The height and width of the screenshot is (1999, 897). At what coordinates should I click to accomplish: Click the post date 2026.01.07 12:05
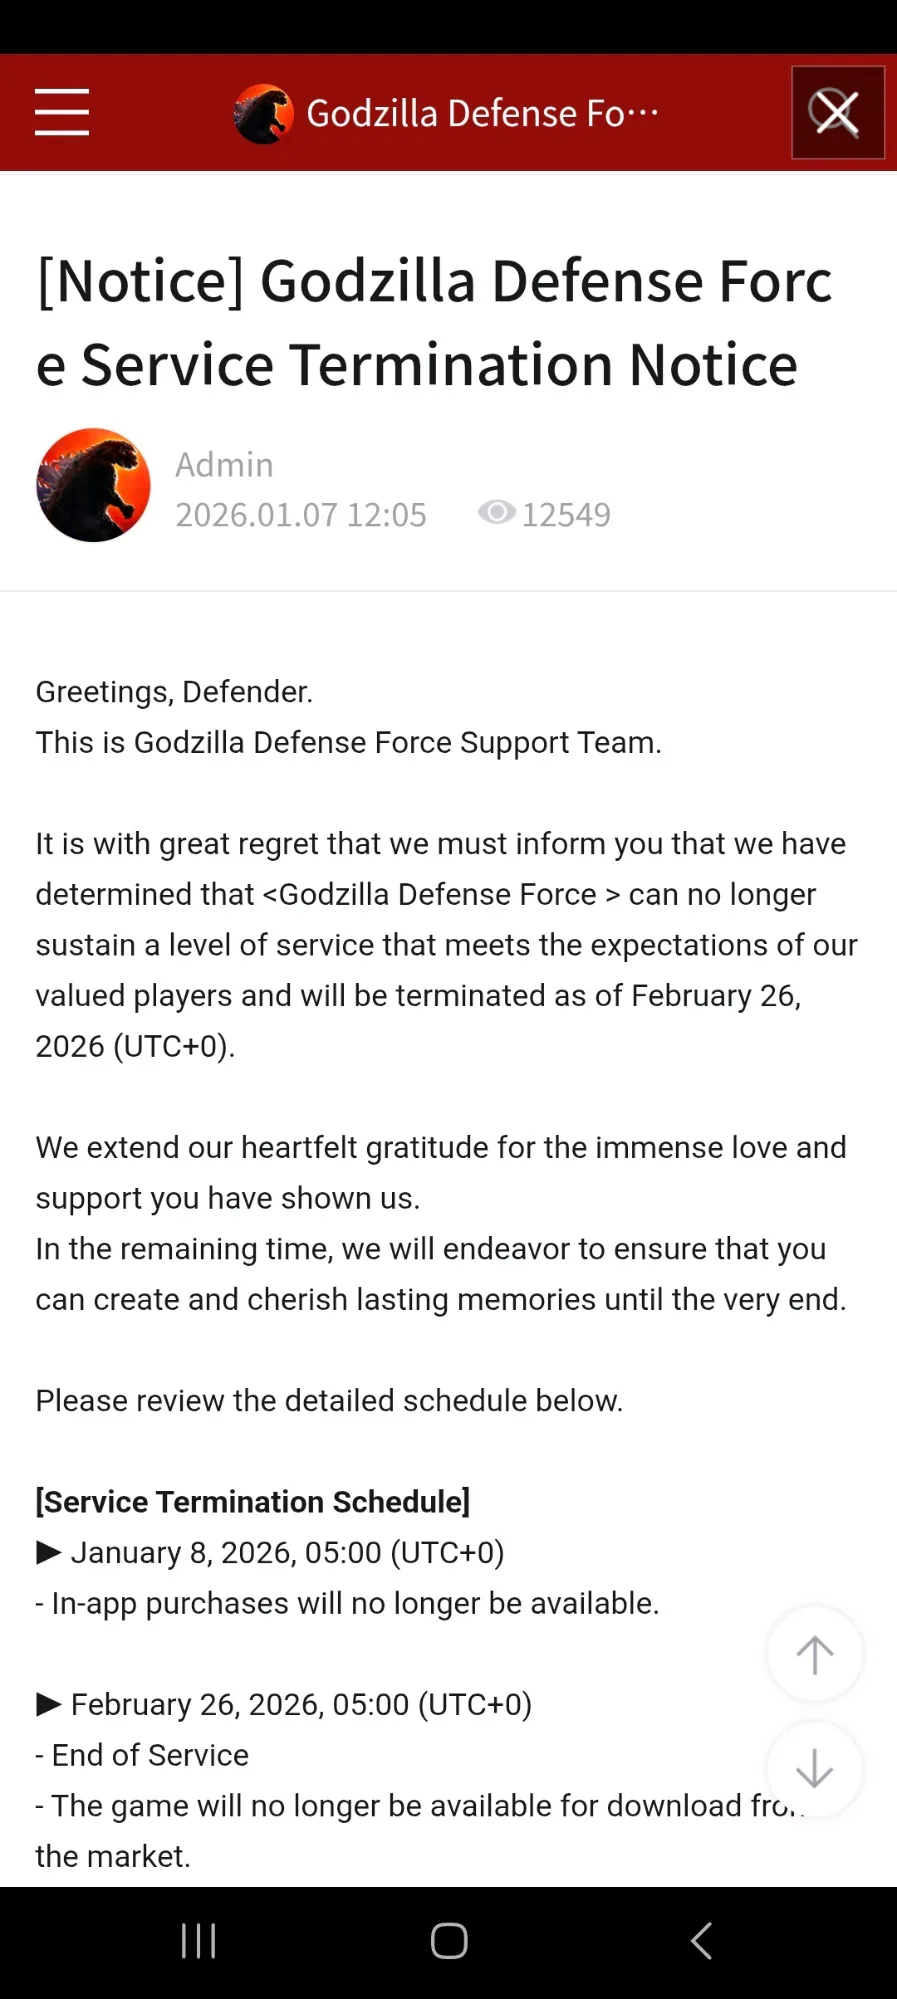tap(301, 515)
